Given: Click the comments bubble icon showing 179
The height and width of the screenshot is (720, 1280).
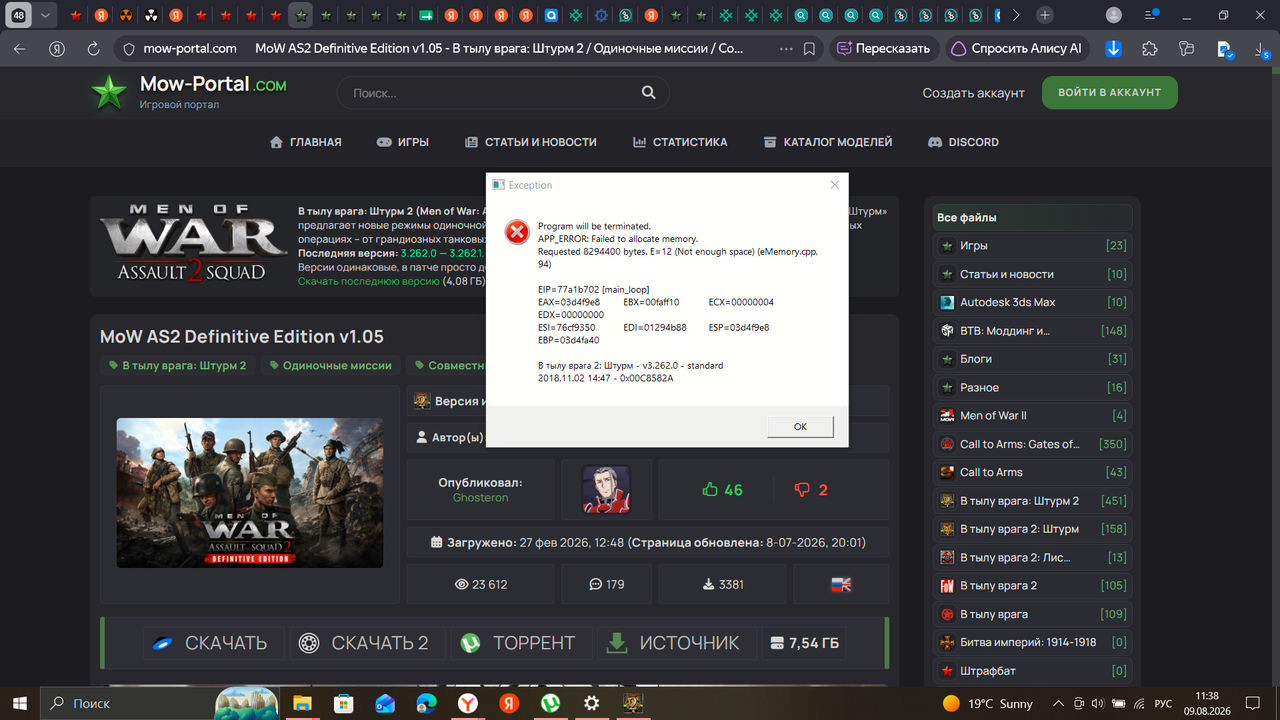Looking at the screenshot, I should 595,584.
